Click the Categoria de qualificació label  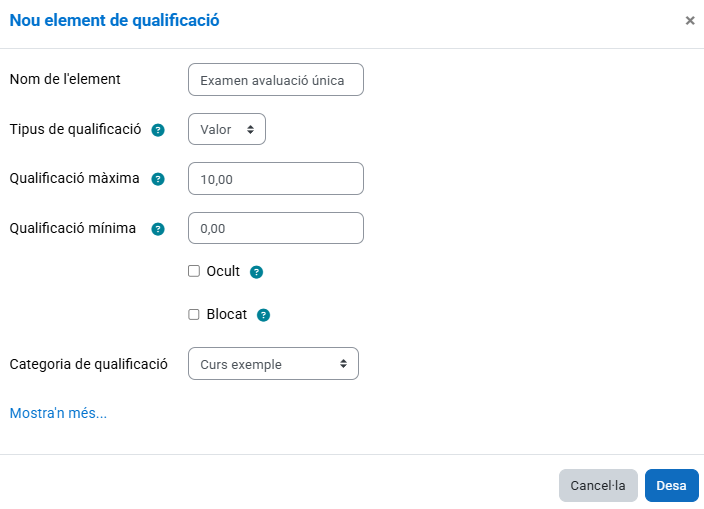88,364
